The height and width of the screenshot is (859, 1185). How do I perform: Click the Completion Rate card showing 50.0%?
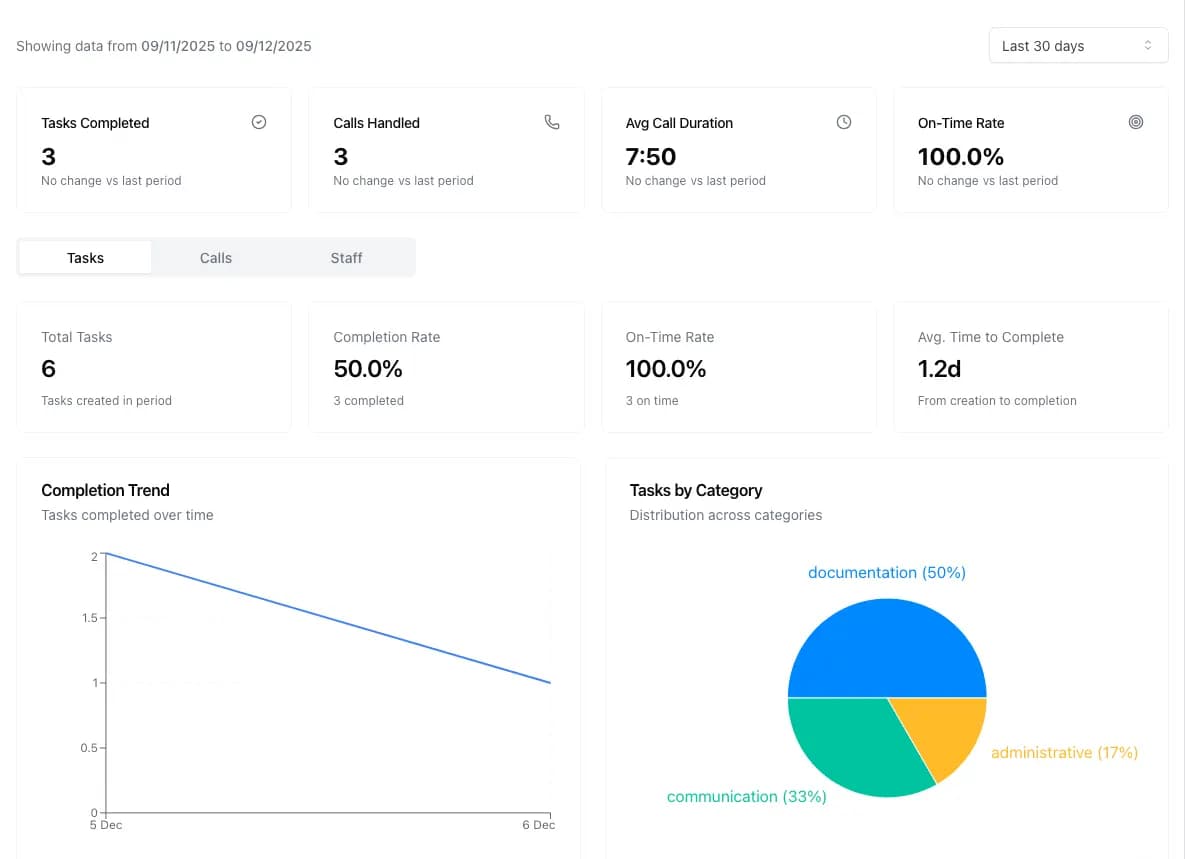click(x=446, y=366)
